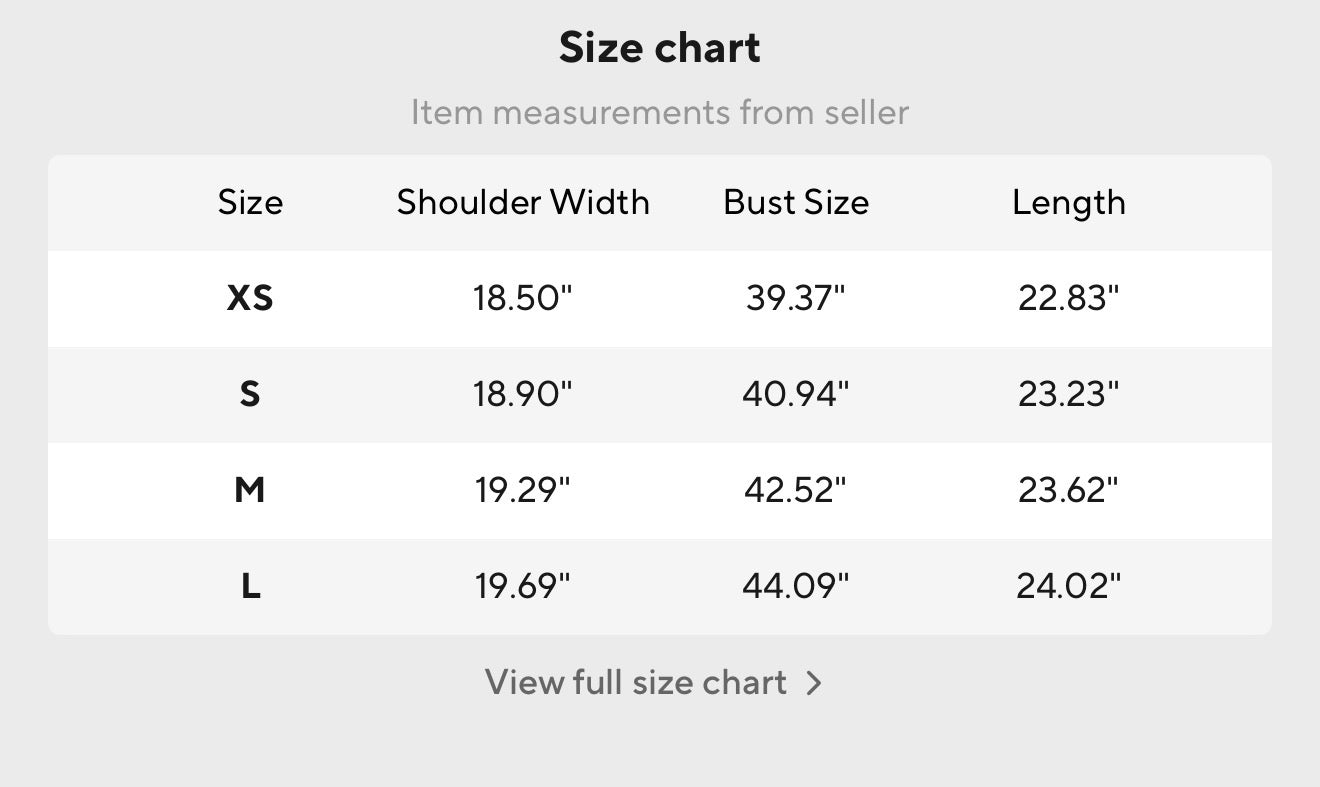Viewport: 1320px width, 787px height.
Task: Open the View full size chart link
Action: [x=636, y=682]
